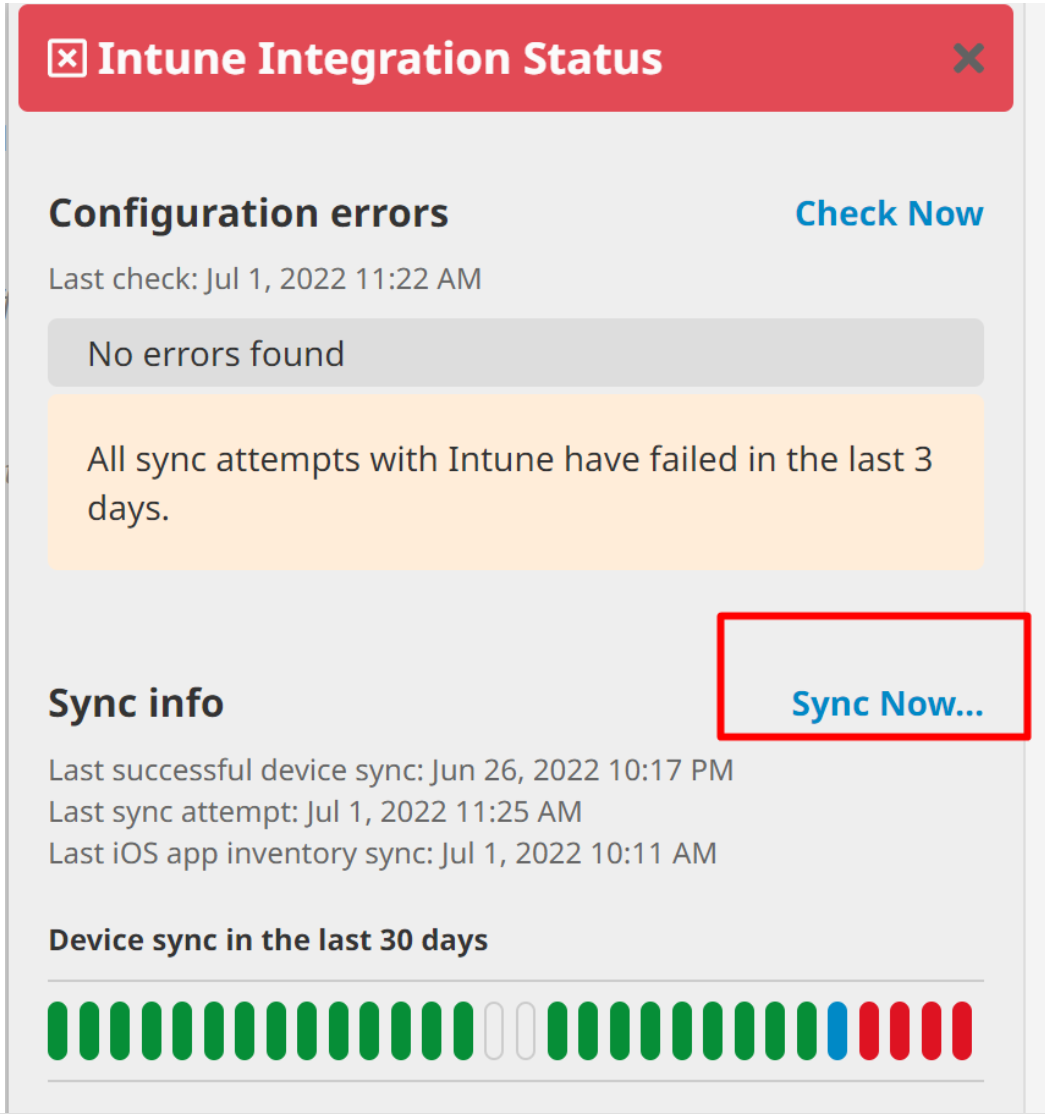Click the error status icon in header
Image resolution: width=1045 pixels, height=1114 pixels.
tap(67, 60)
